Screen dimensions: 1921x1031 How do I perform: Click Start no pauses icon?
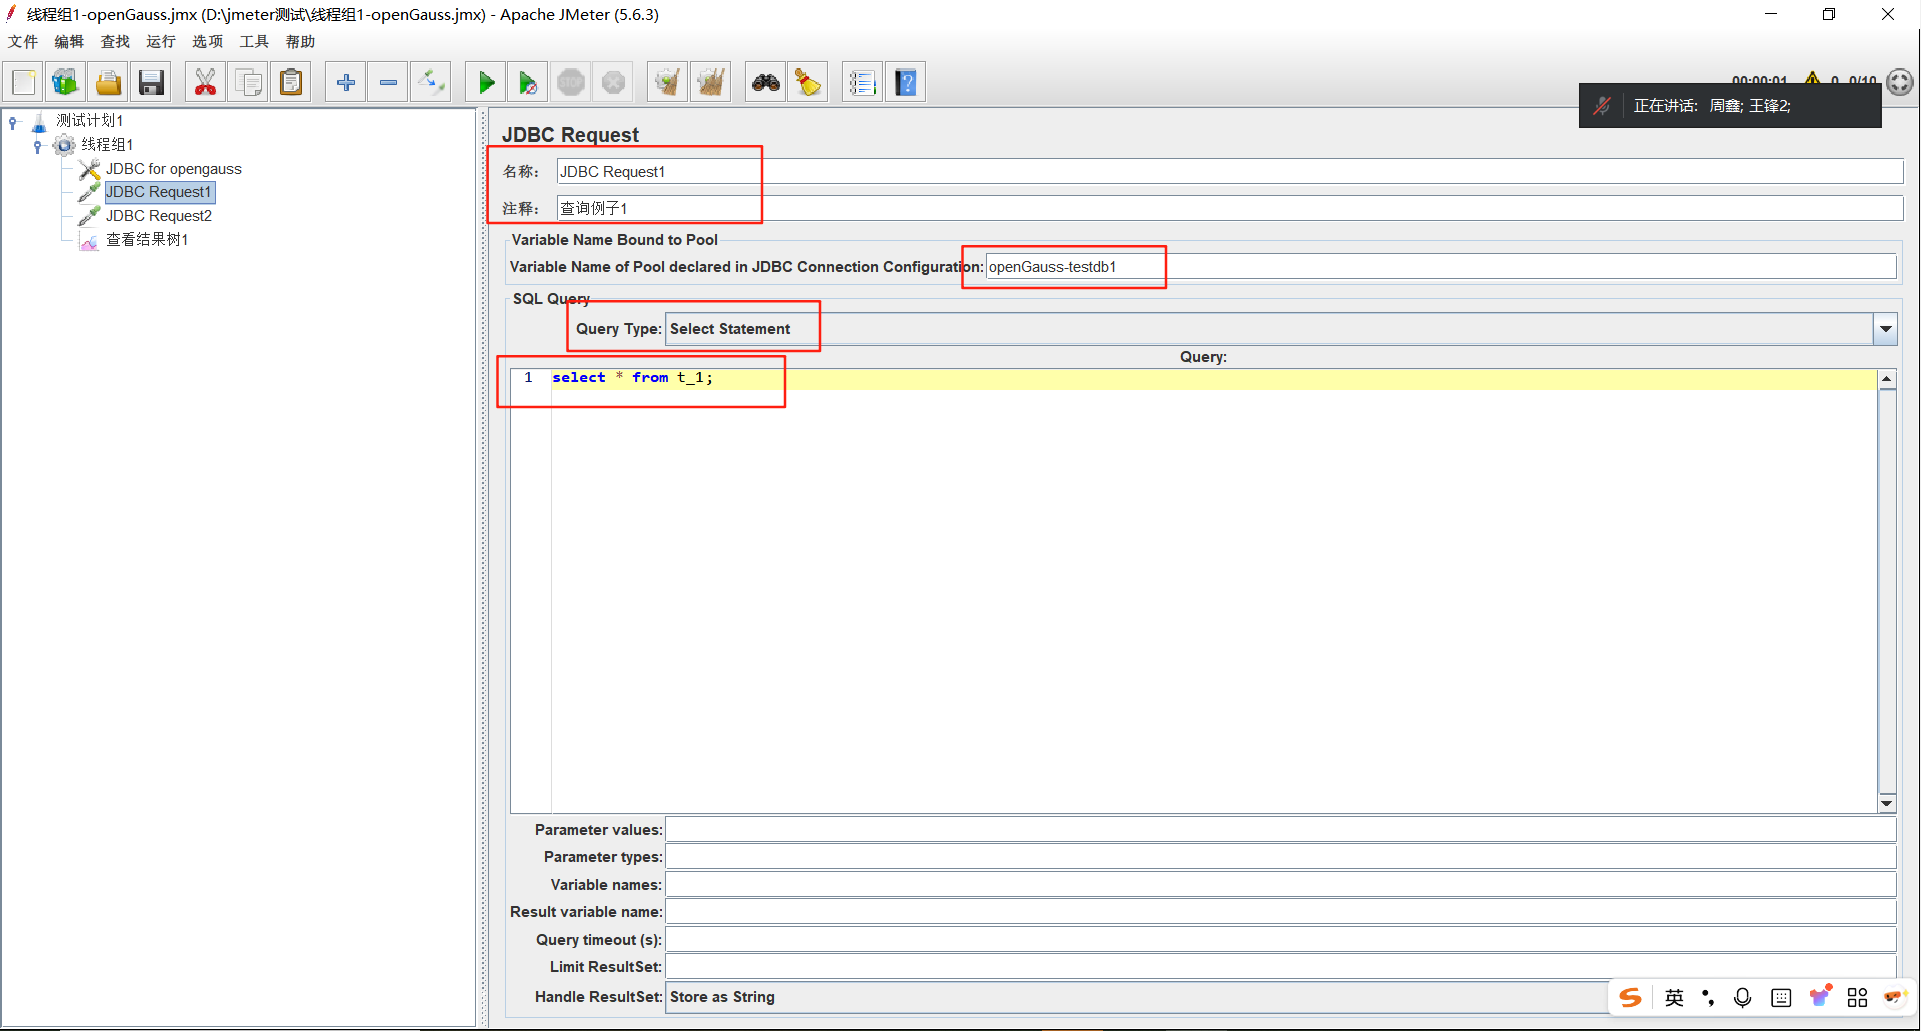pyautogui.click(x=528, y=82)
